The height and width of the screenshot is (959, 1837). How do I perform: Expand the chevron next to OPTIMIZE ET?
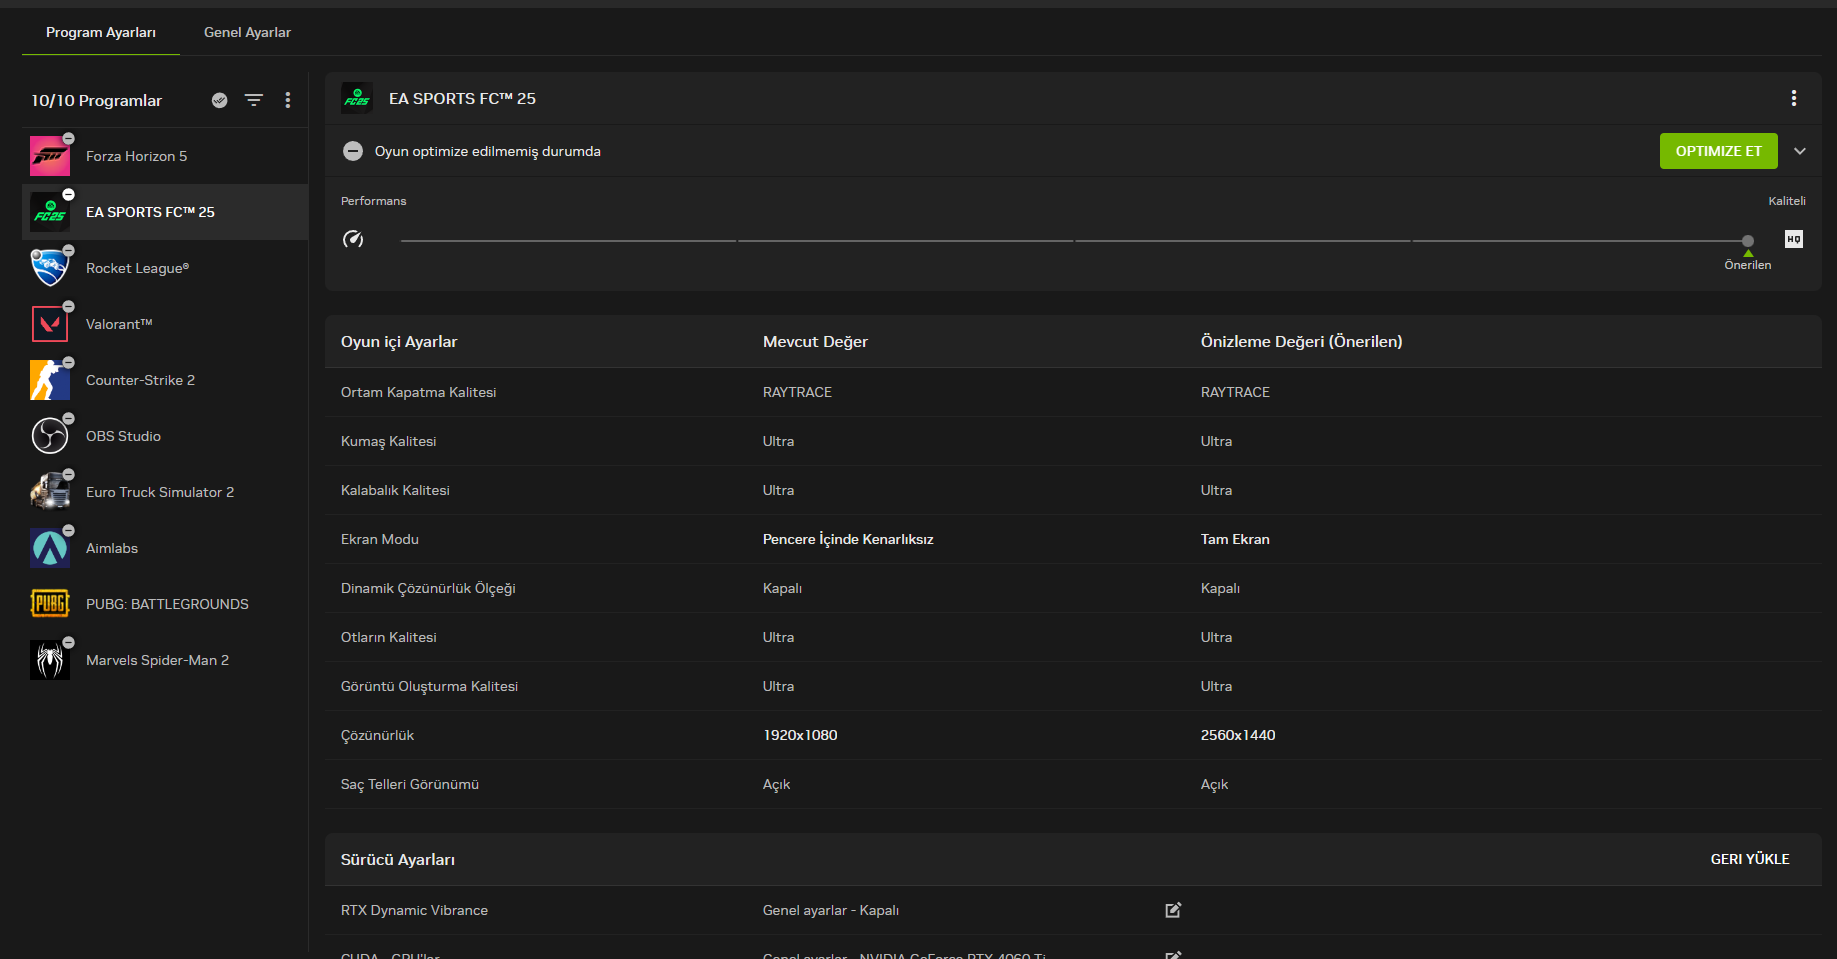(1800, 151)
